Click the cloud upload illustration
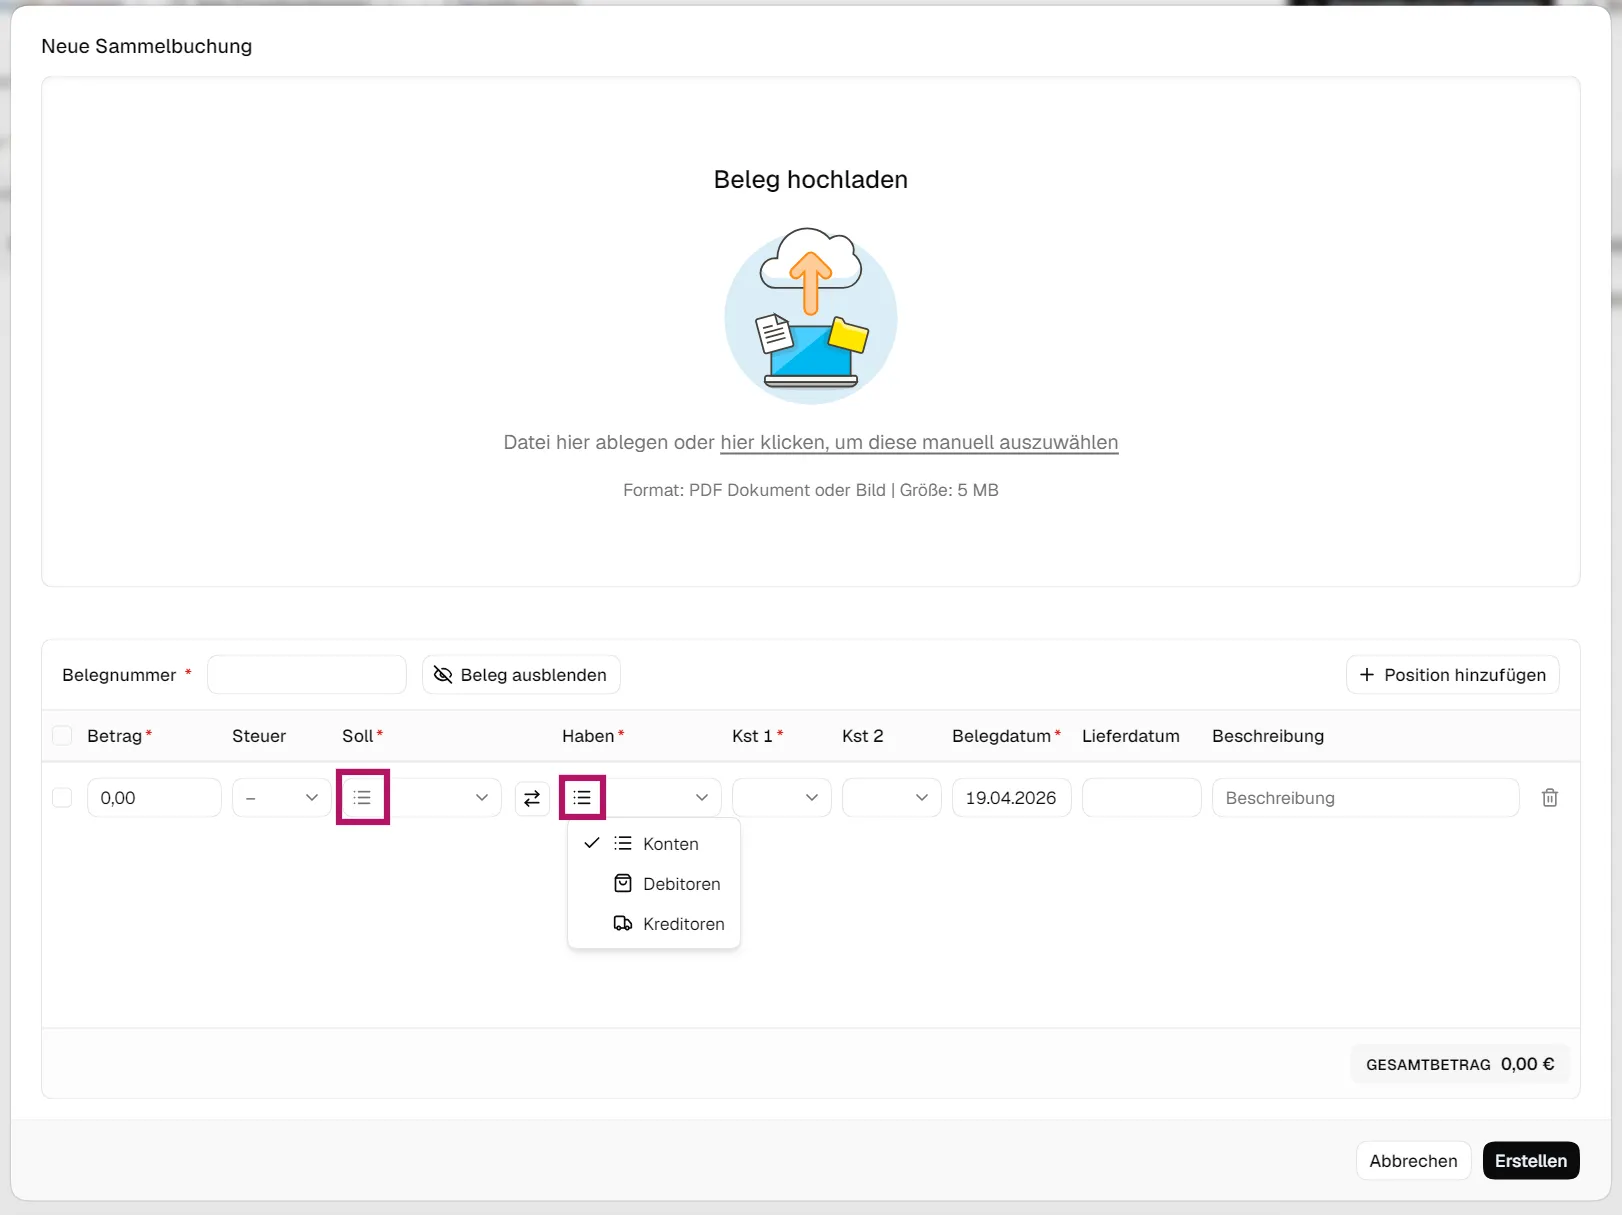Image resolution: width=1622 pixels, height=1215 pixels. click(x=810, y=316)
